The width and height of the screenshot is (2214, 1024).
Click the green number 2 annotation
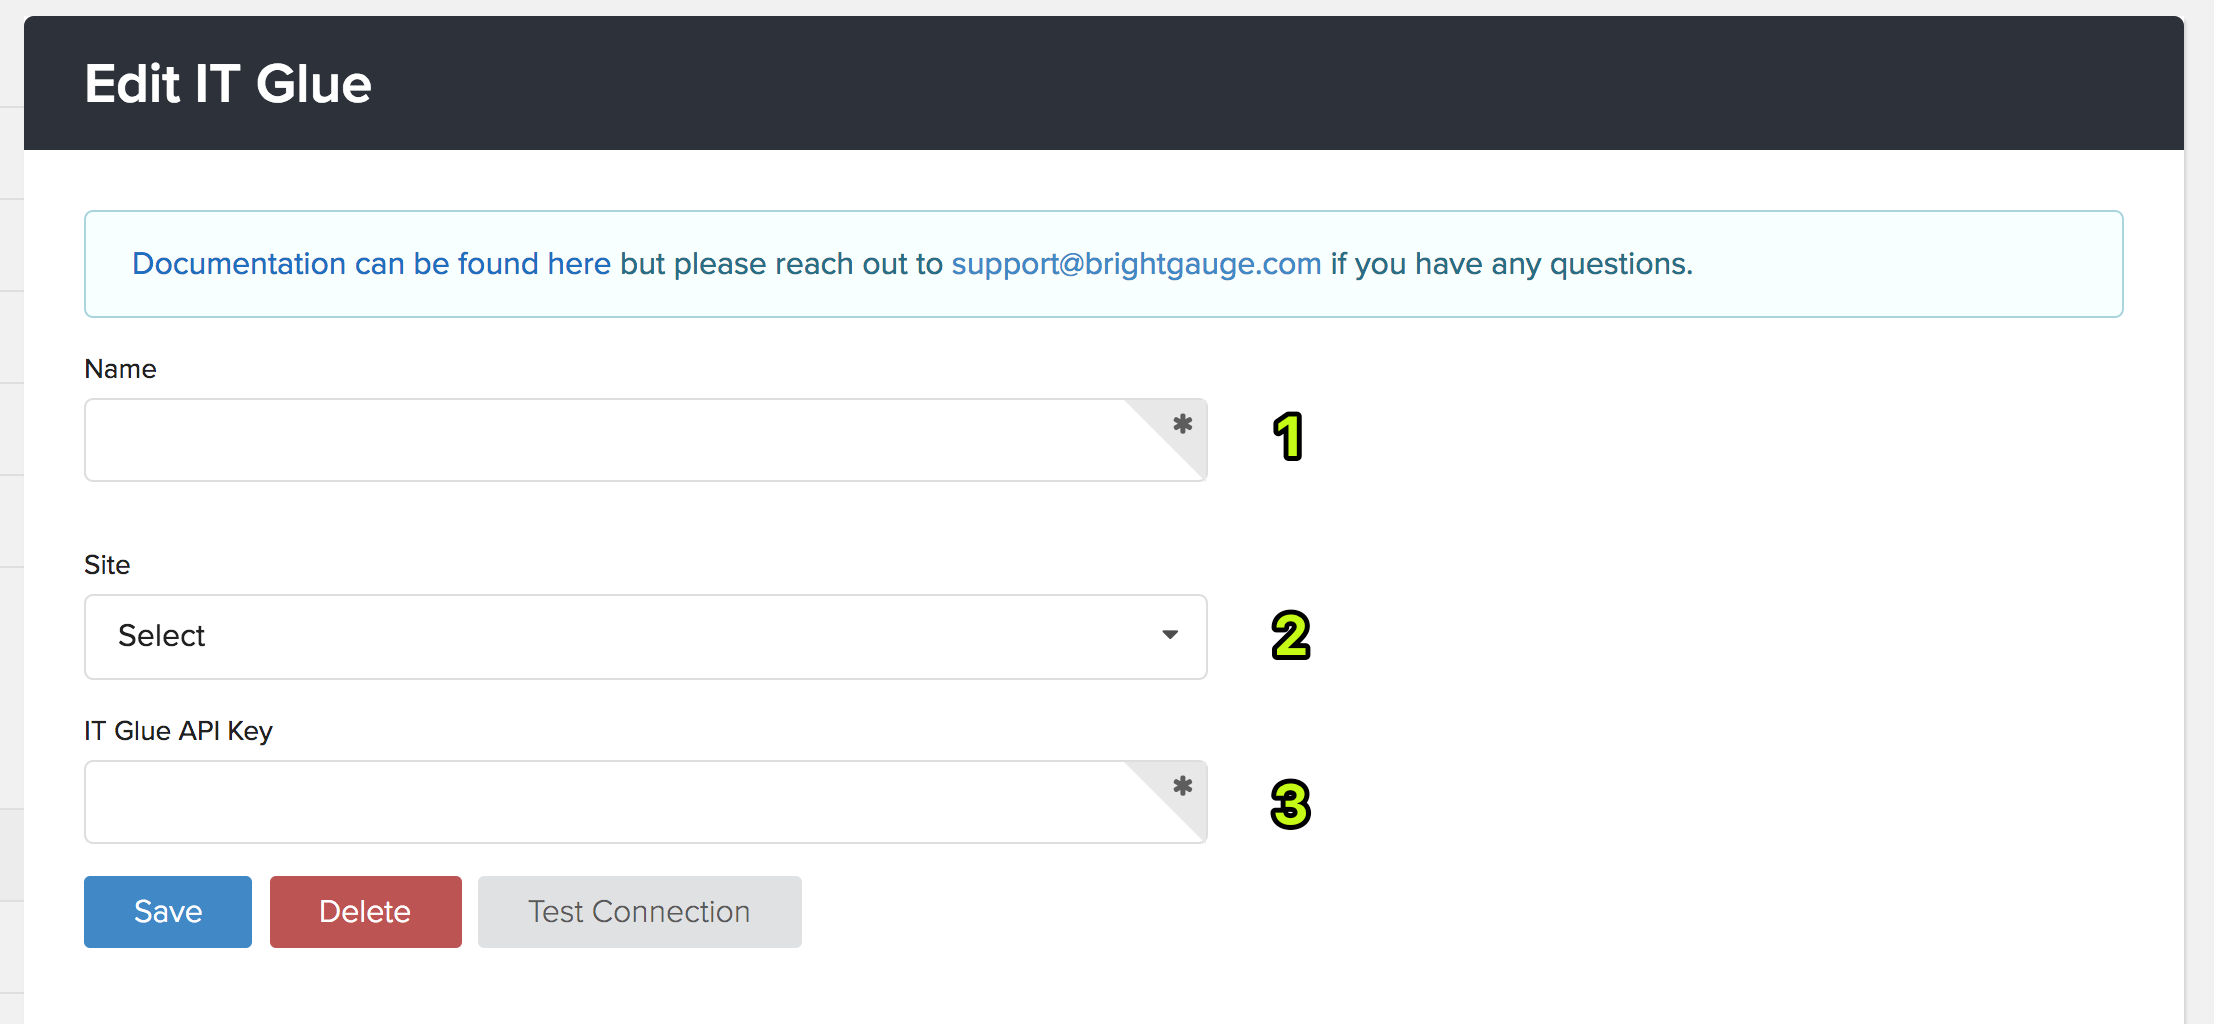pos(1291,635)
